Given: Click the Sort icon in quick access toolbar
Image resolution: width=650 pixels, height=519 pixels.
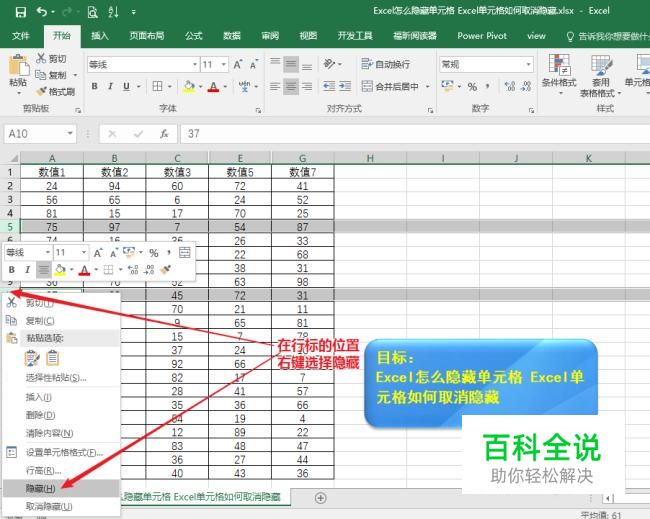Looking at the screenshot, I should pyautogui.click(x=113, y=12).
